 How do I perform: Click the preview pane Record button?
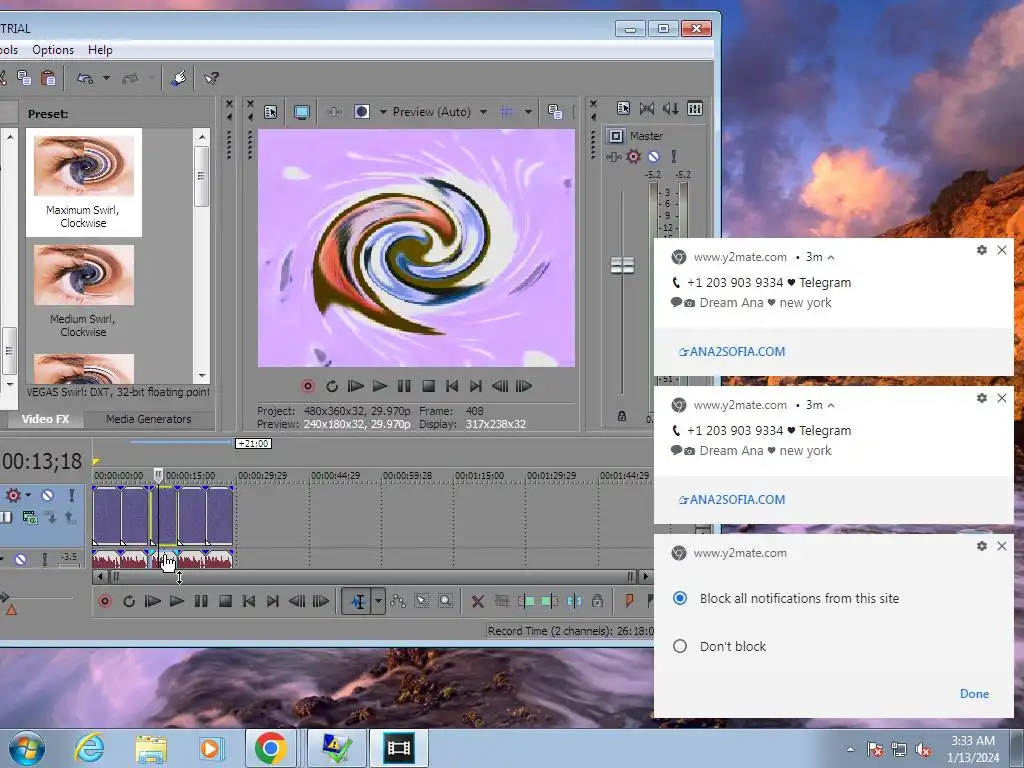point(308,386)
